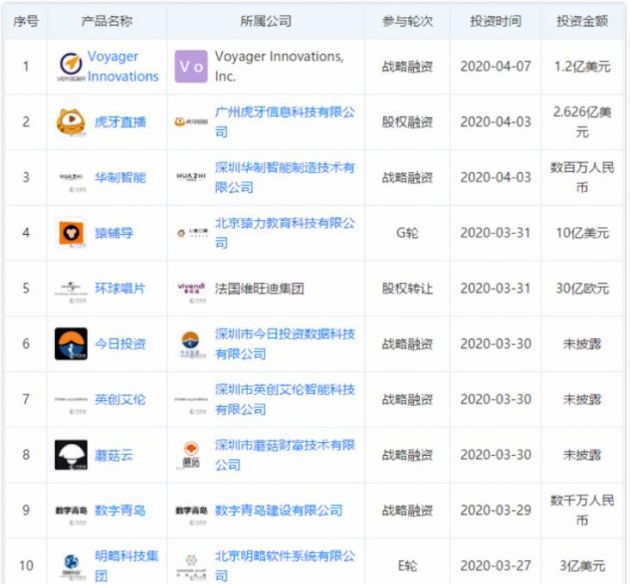Select the Voyager Innovations, Inc. company text
This screenshot has width=630, height=584.
[279, 66]
